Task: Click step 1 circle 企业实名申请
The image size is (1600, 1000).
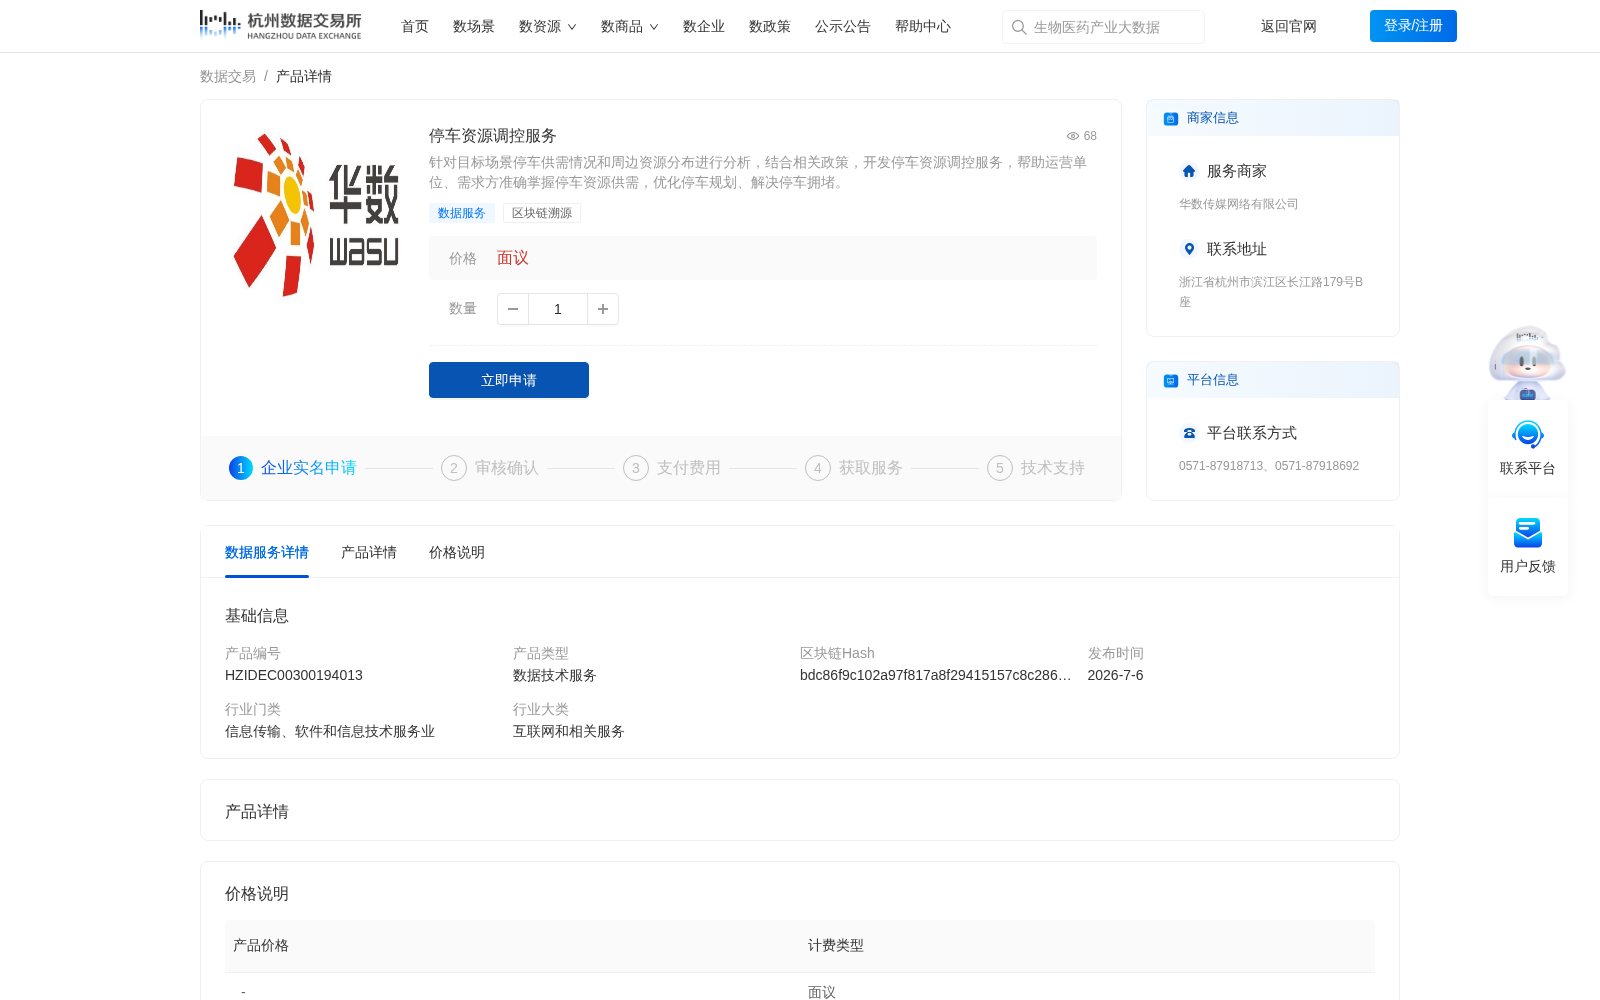Action: [241, 468]
